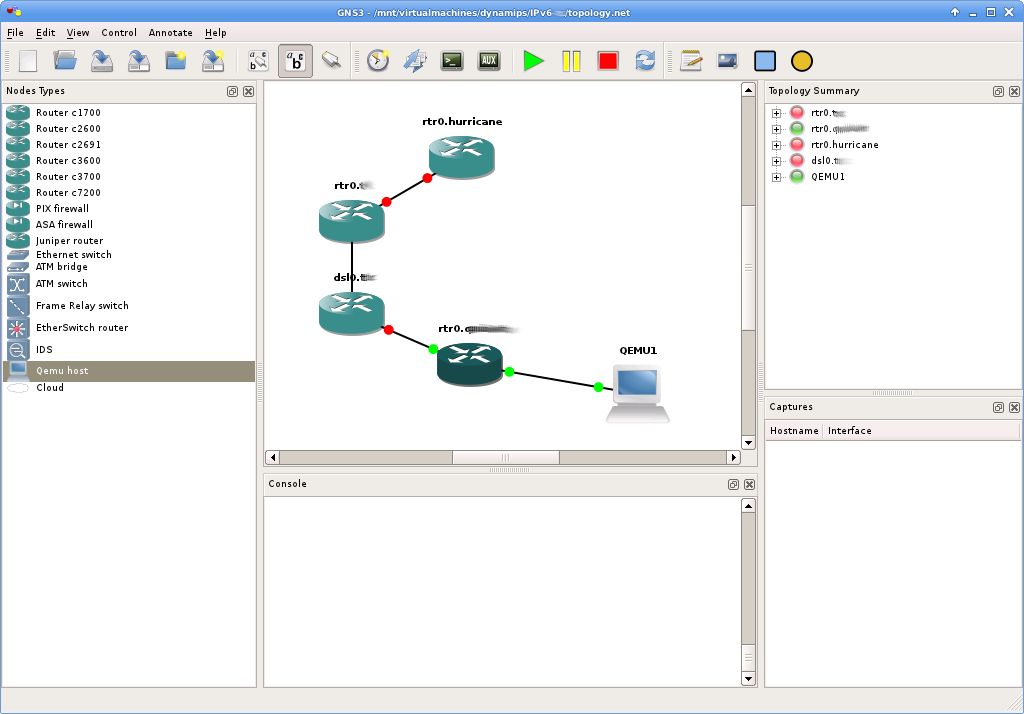The image size is (1024, 714).
Task: Click the Save topology toolbar icon
Action: tap(102, 61)
